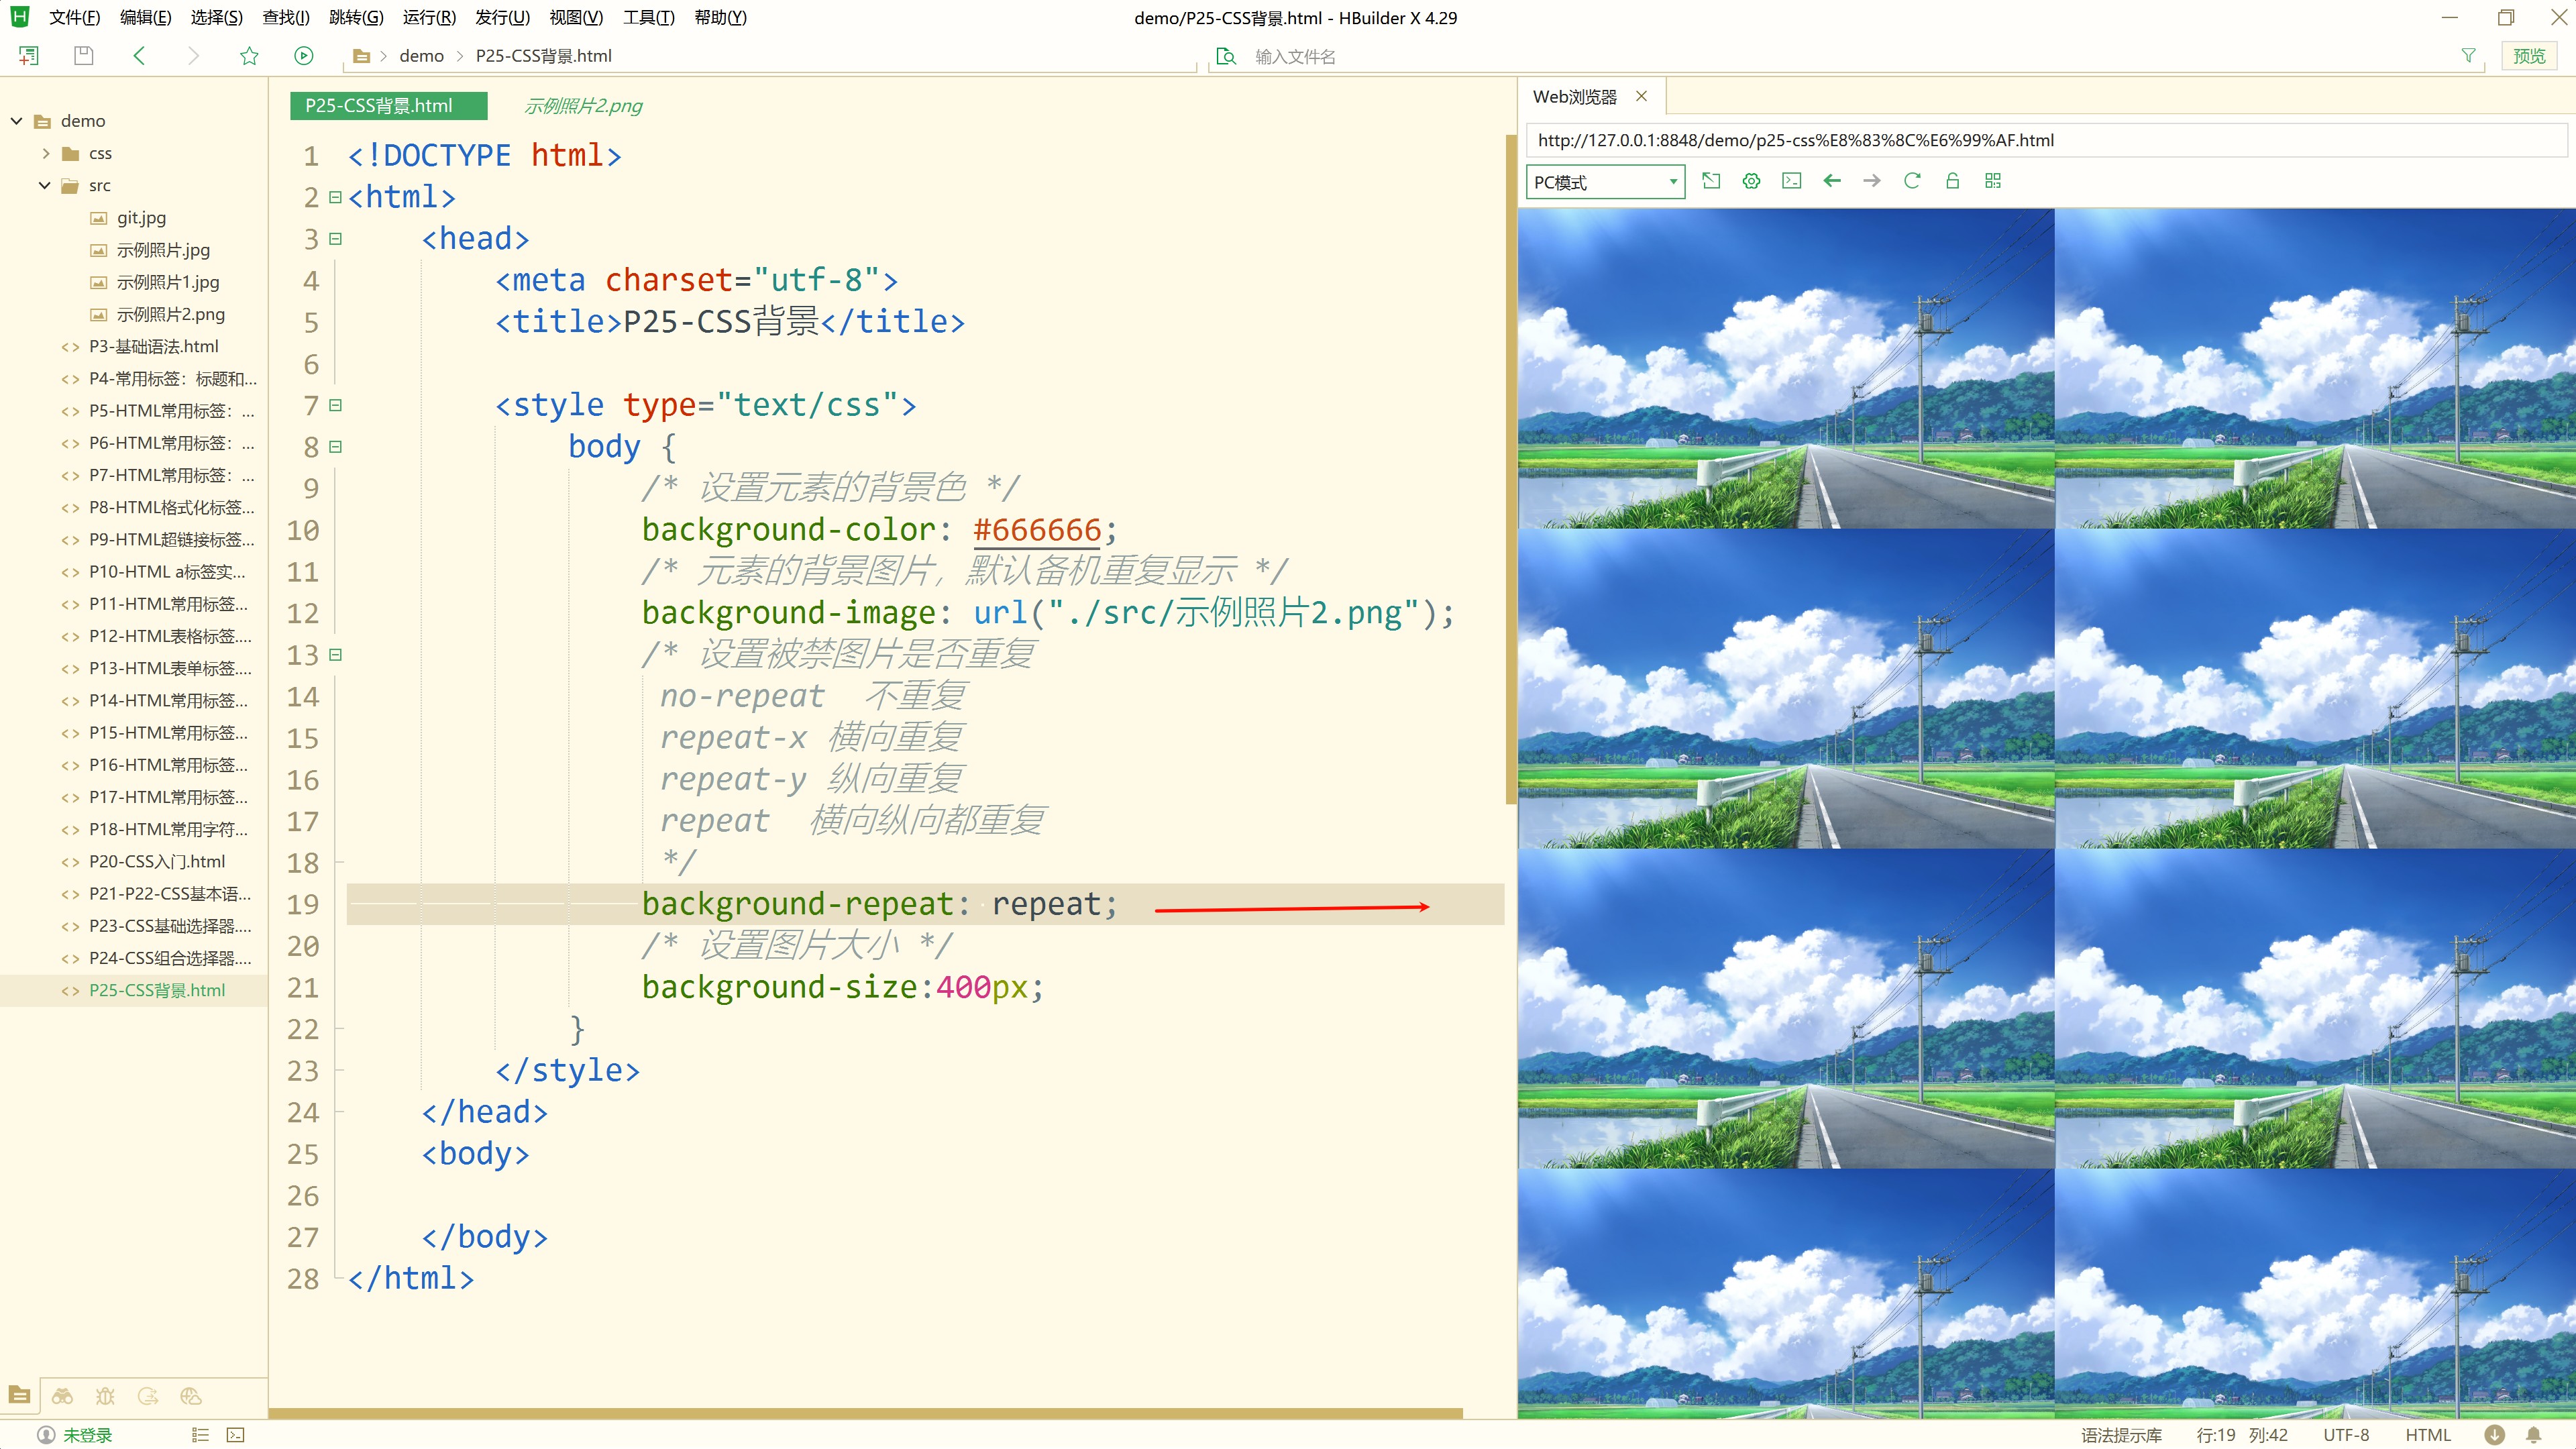This screenshot has width=2576, height=1449.
Task: Click the 未登录 login link
Action: [x=87, y=1435]
